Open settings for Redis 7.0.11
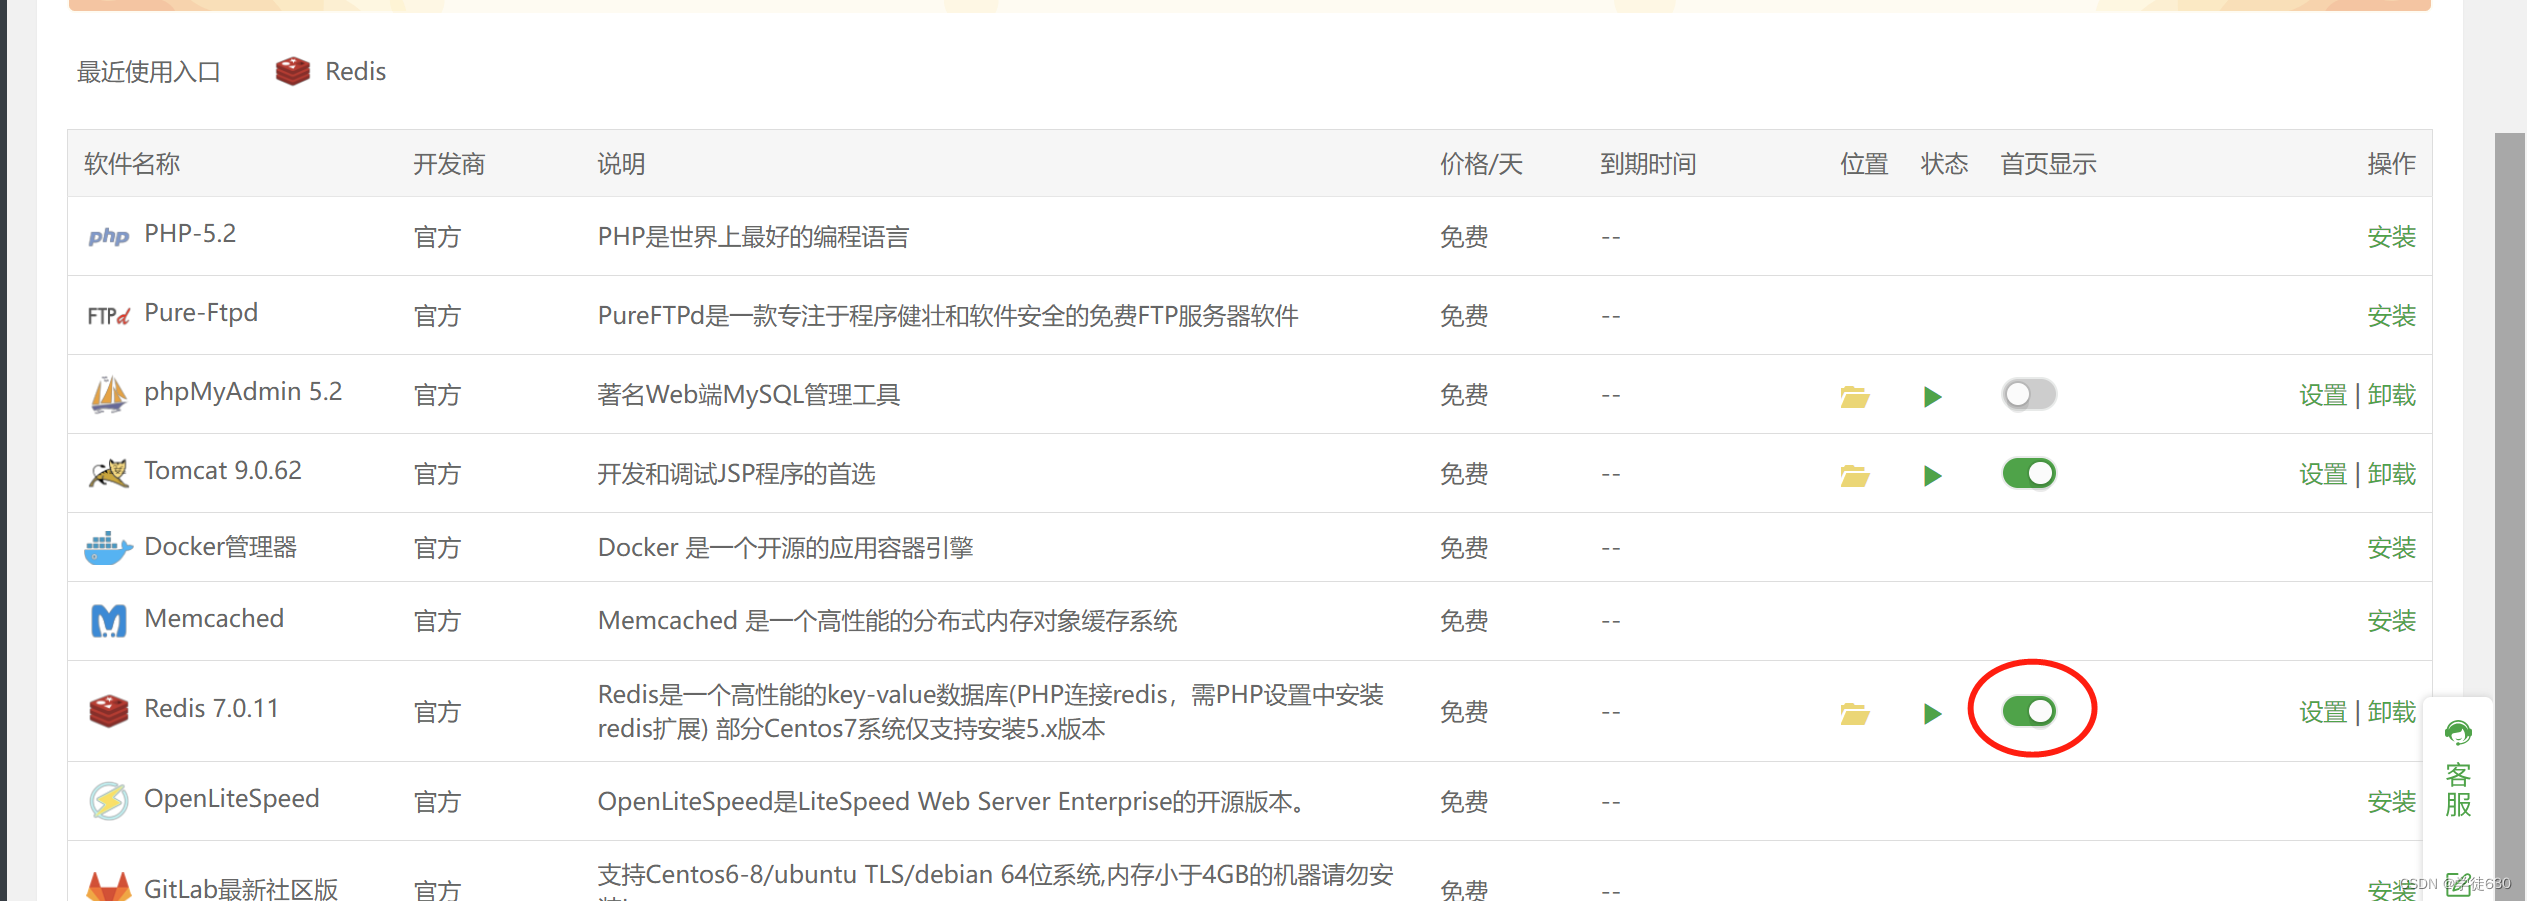This screenshot has width=2527, height=901. coord(2322,712)
